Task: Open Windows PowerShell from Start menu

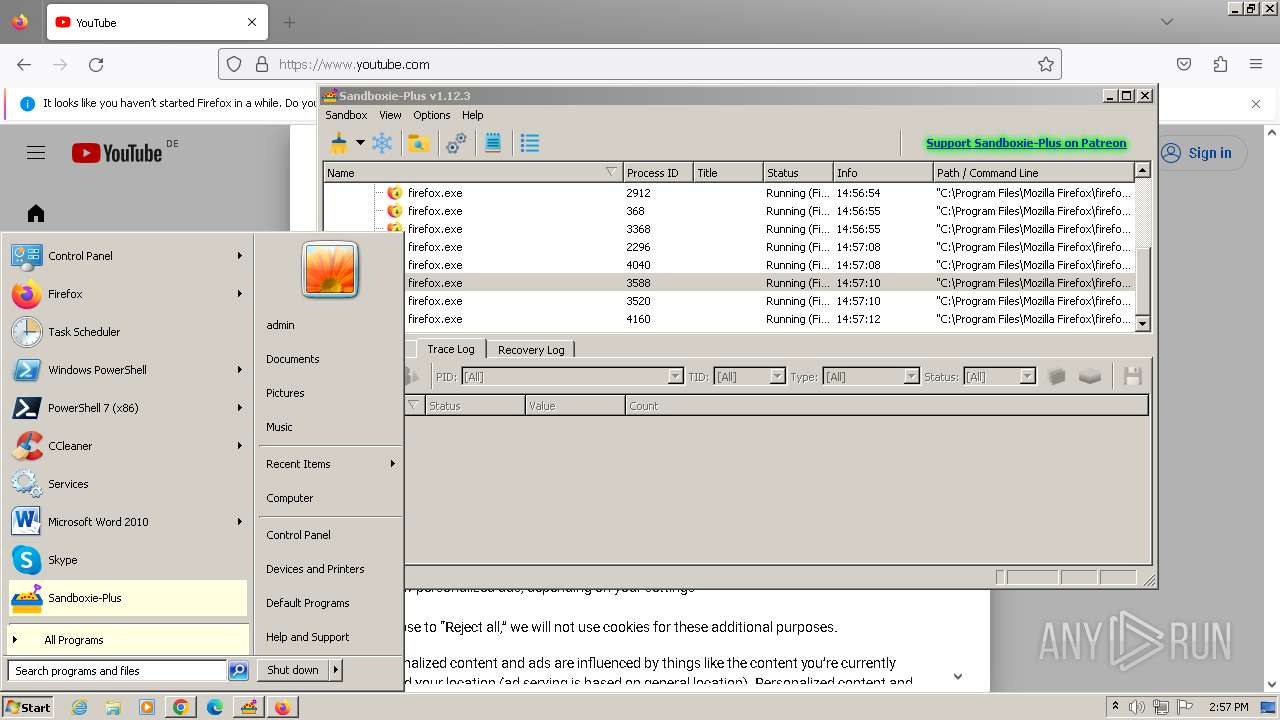Action: coord(128,370)
